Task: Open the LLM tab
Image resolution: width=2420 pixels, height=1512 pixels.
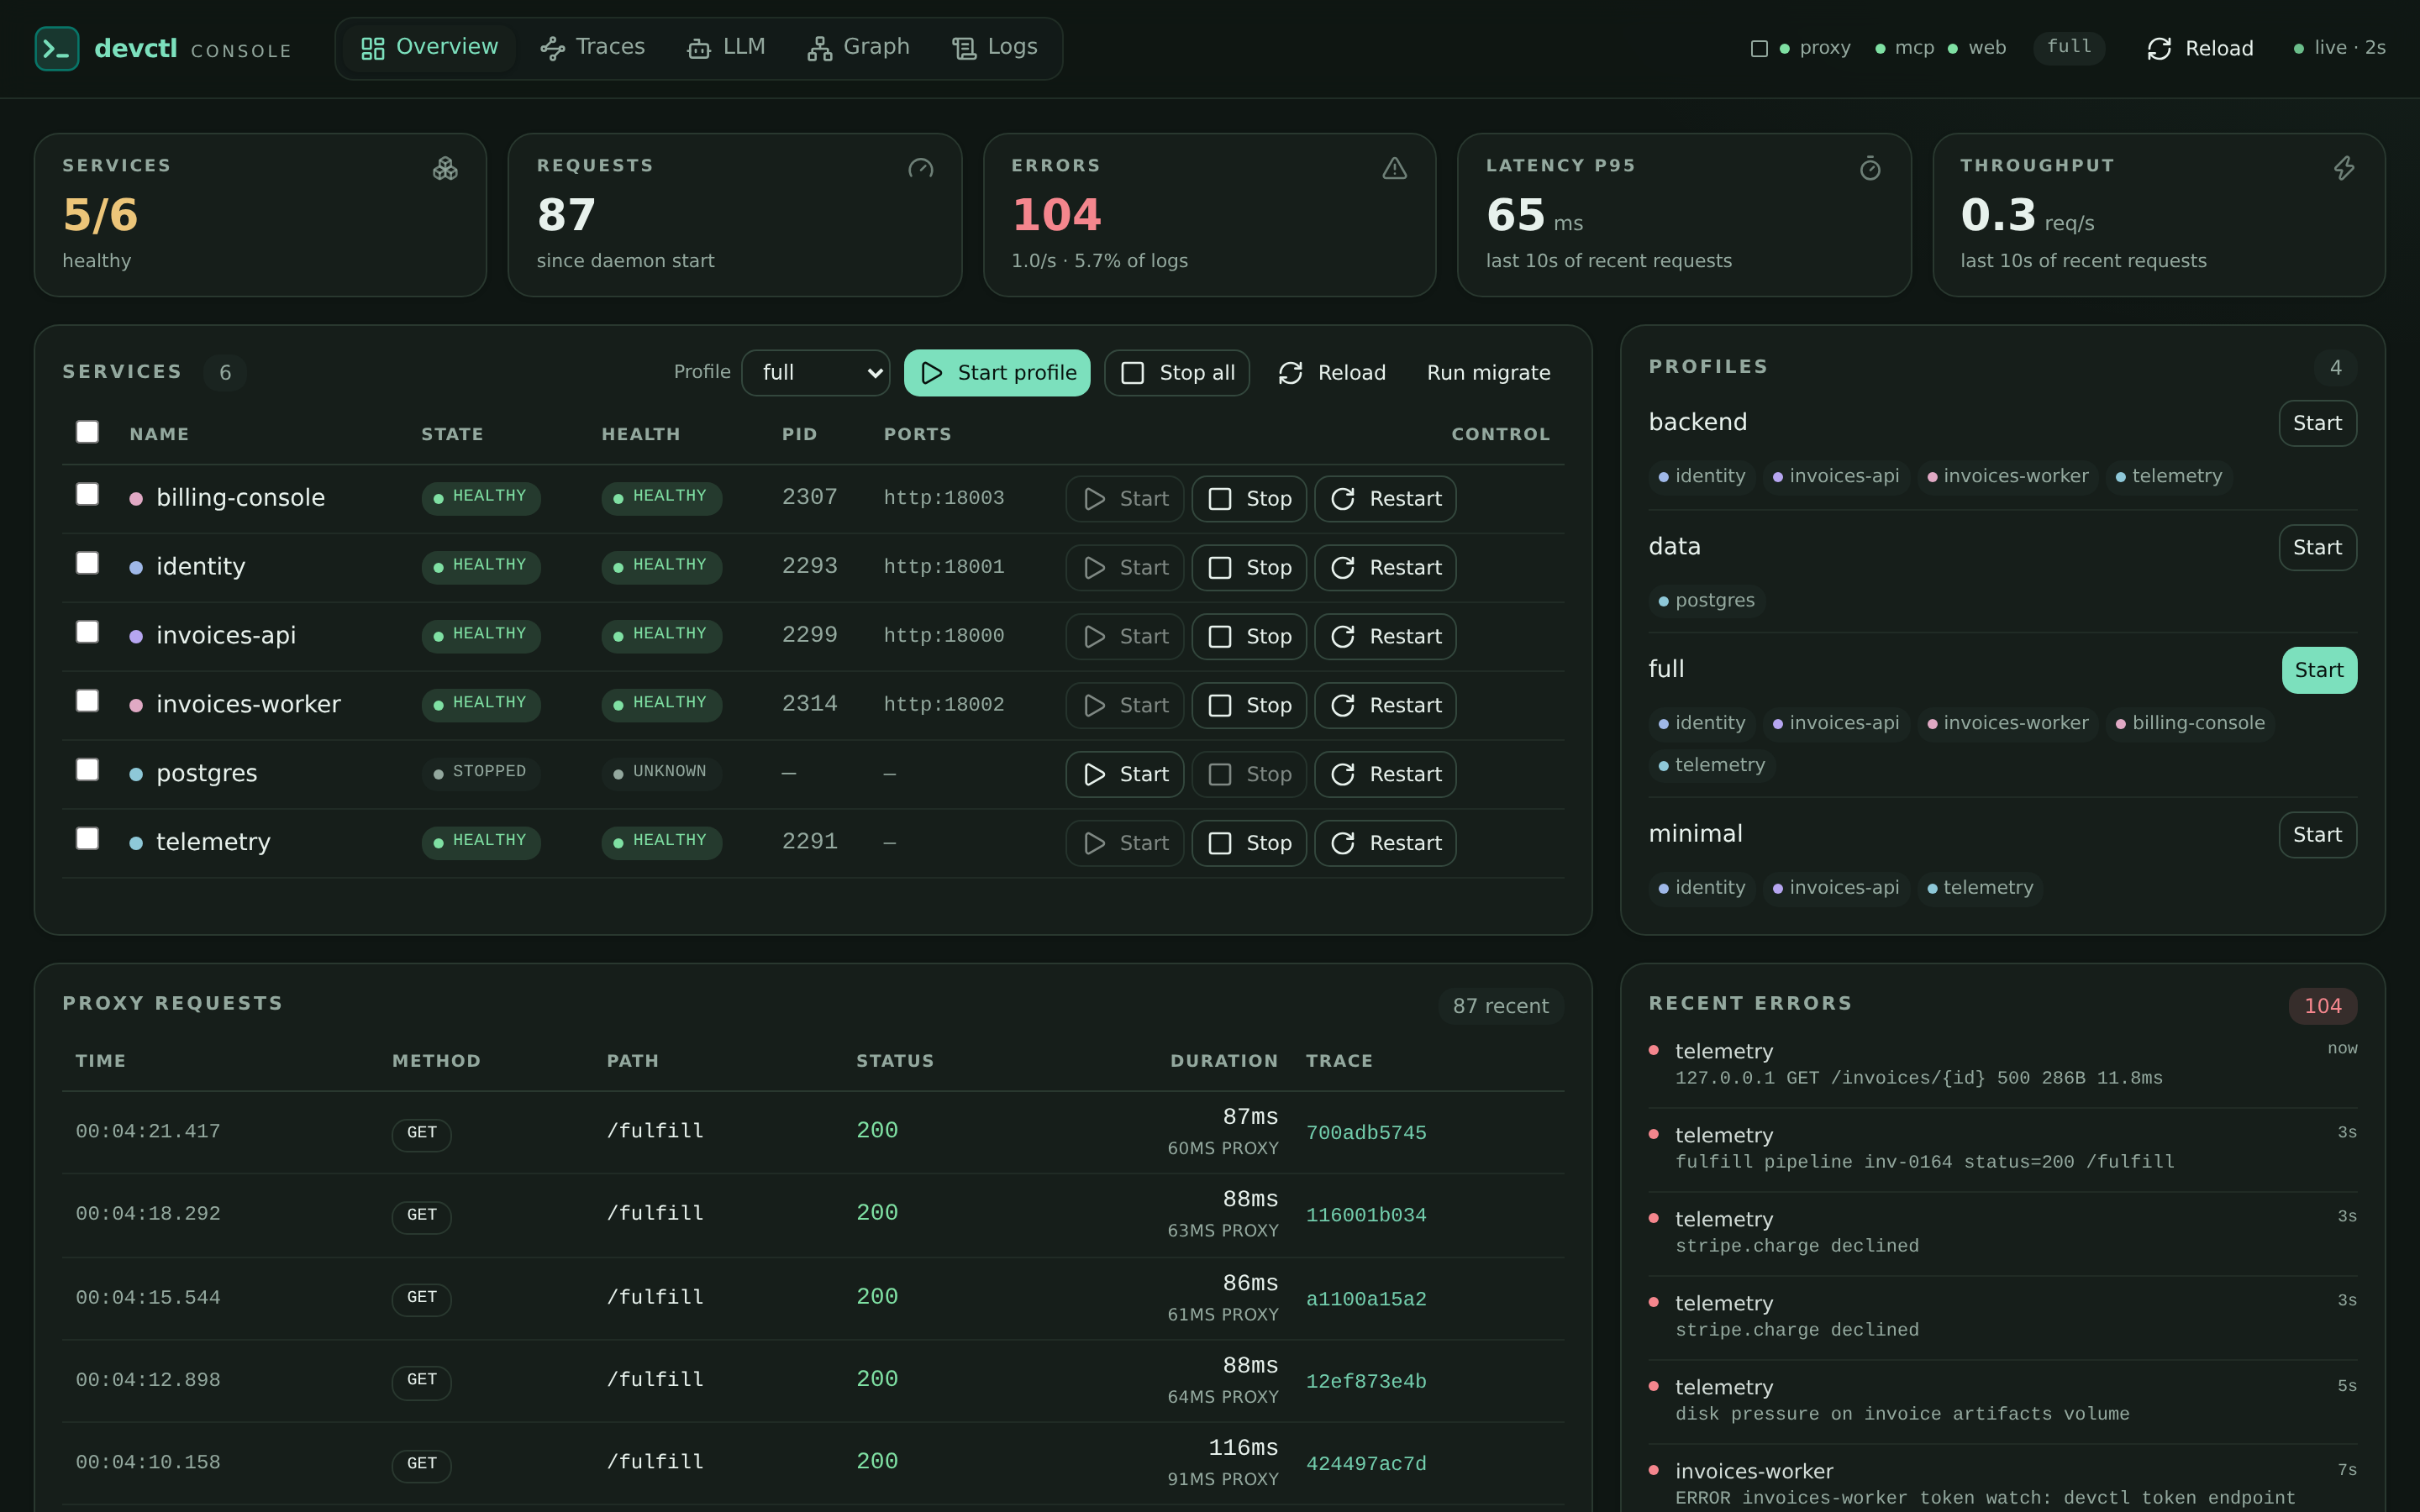Action: (x=727, y=47)
